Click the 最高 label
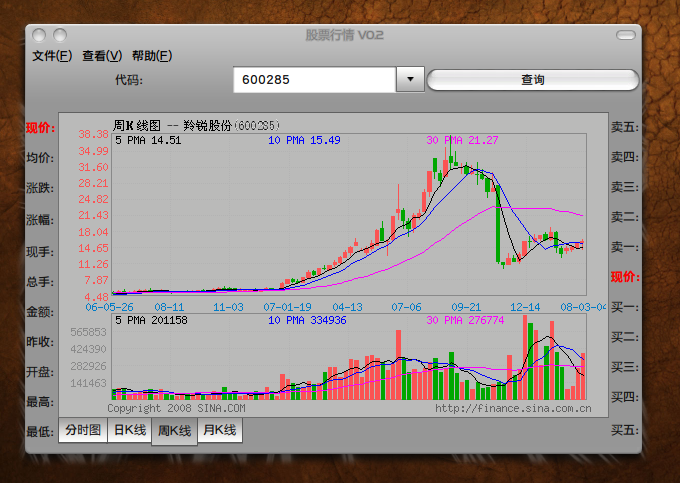This screenshot has width=680, height=483. (40, 402)
